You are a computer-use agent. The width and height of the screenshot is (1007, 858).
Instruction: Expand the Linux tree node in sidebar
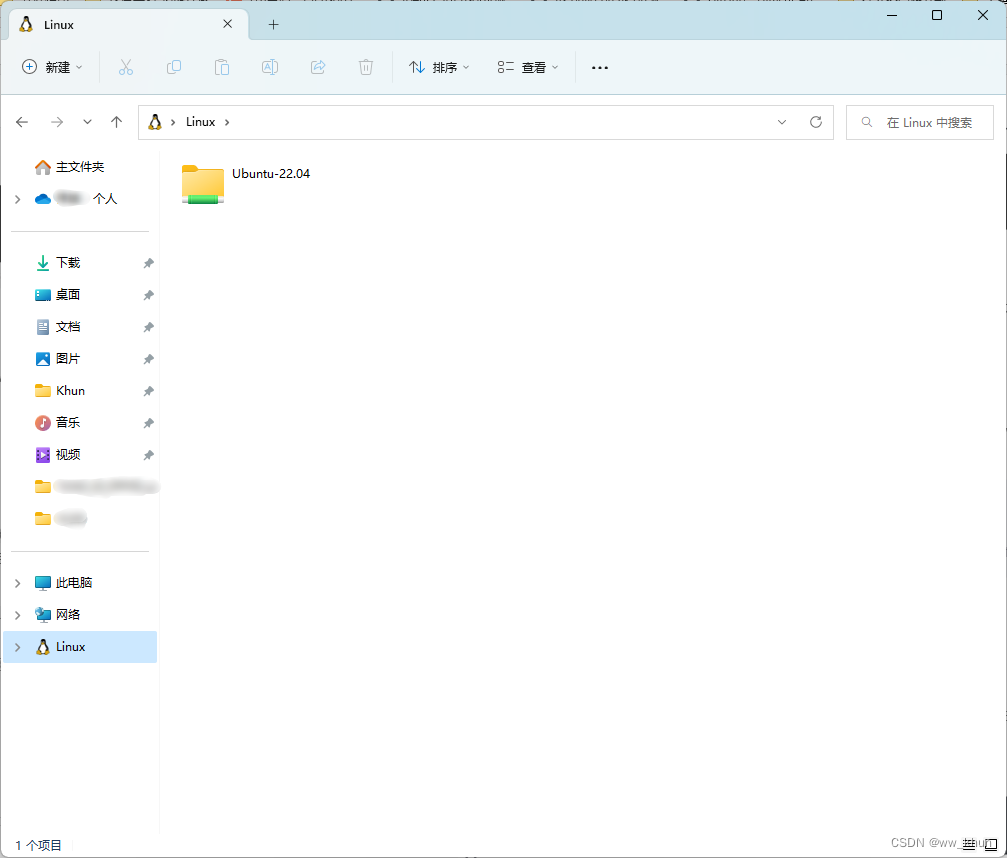[18, 647]
